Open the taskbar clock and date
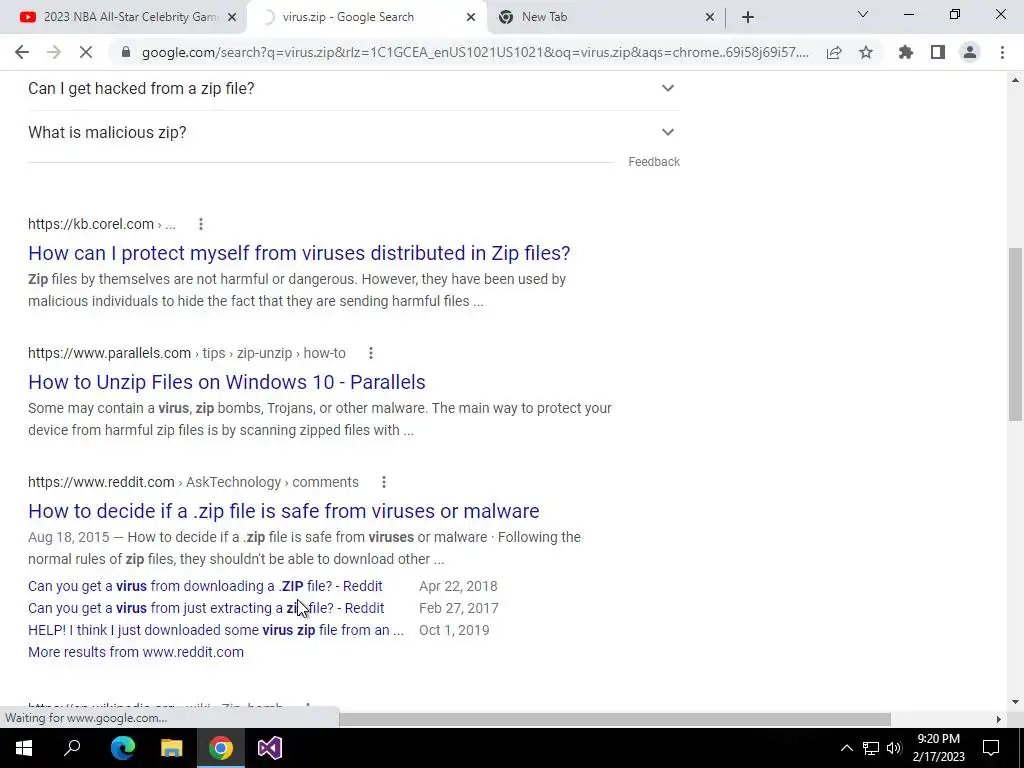The width and height of the screenshot is (1024, 768). pyautogui.click(x=938, y=748)
